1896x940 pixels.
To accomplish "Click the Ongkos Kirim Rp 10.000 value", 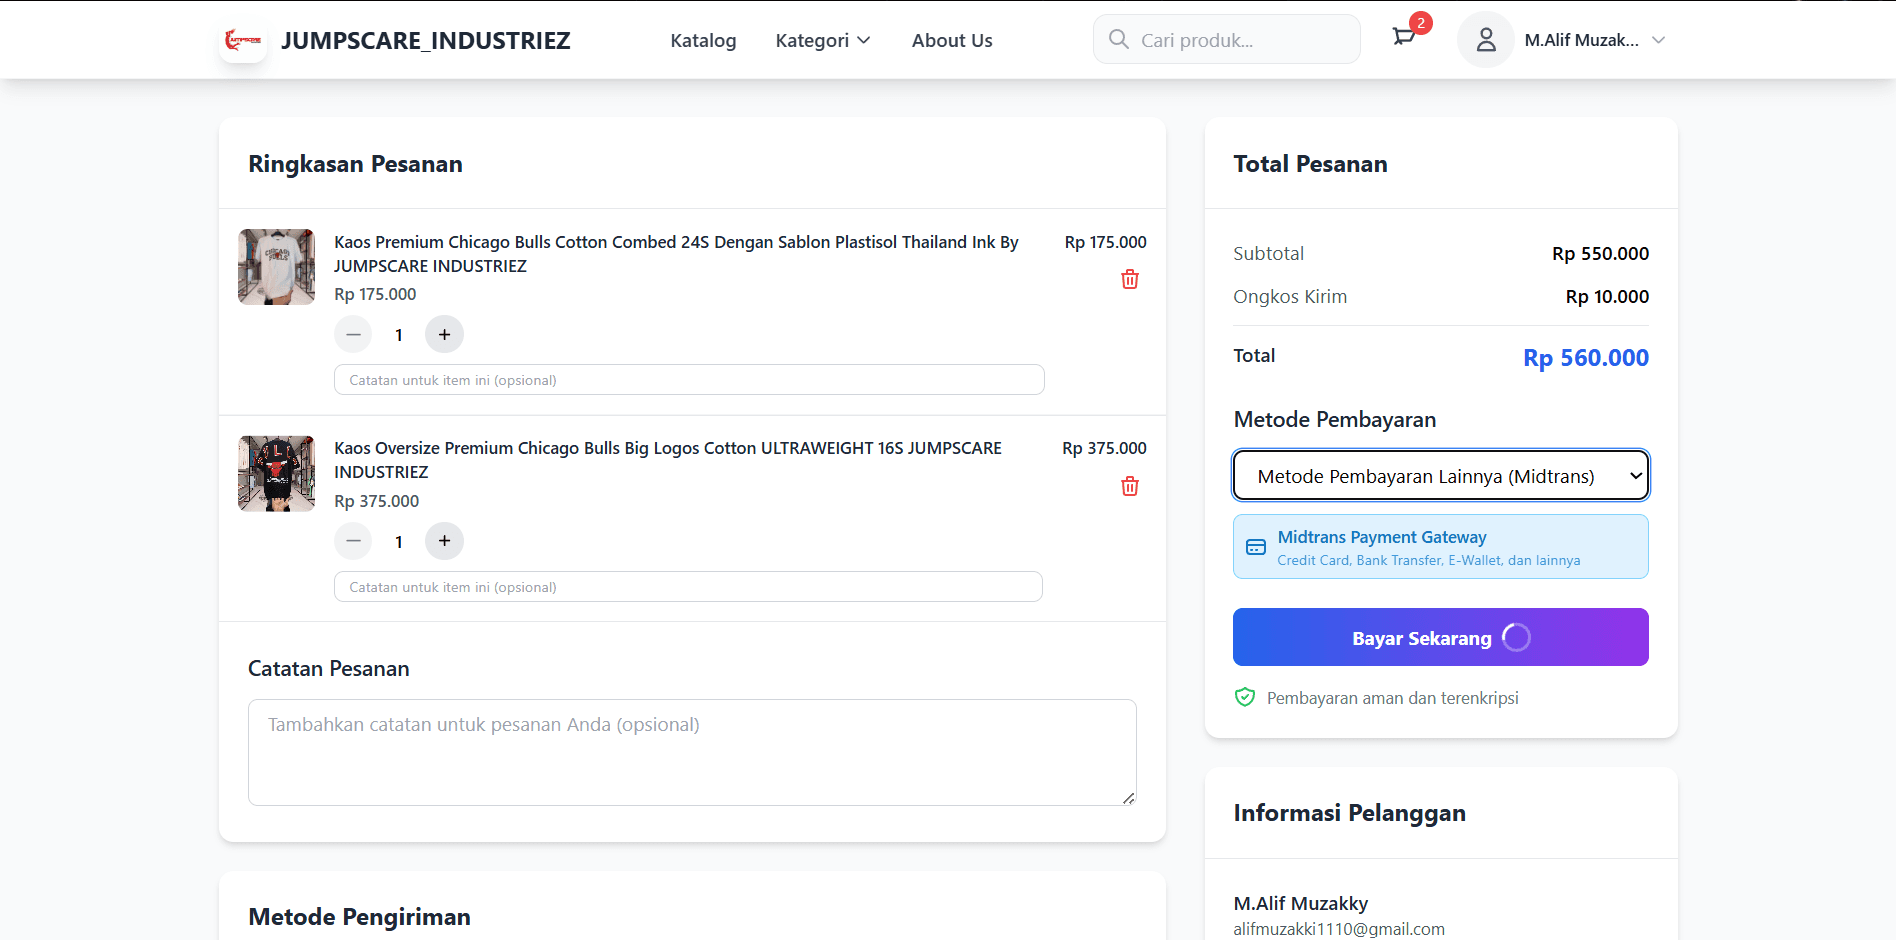I will click(1607, 297).
